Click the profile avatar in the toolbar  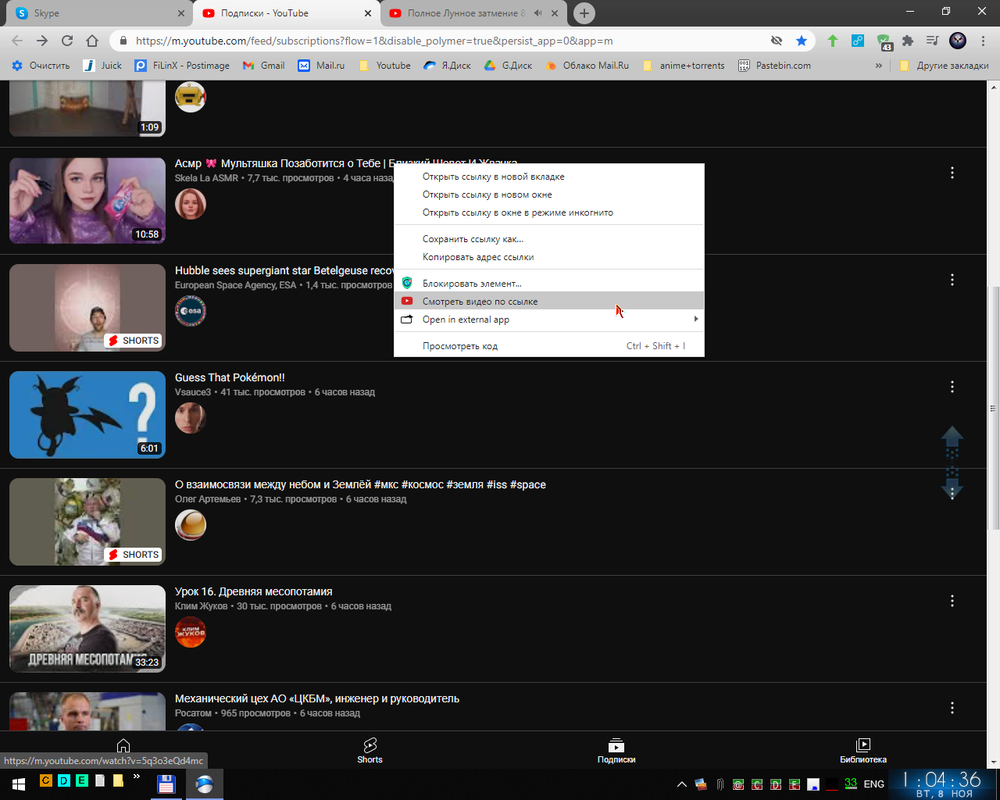(x=958, y=41)
